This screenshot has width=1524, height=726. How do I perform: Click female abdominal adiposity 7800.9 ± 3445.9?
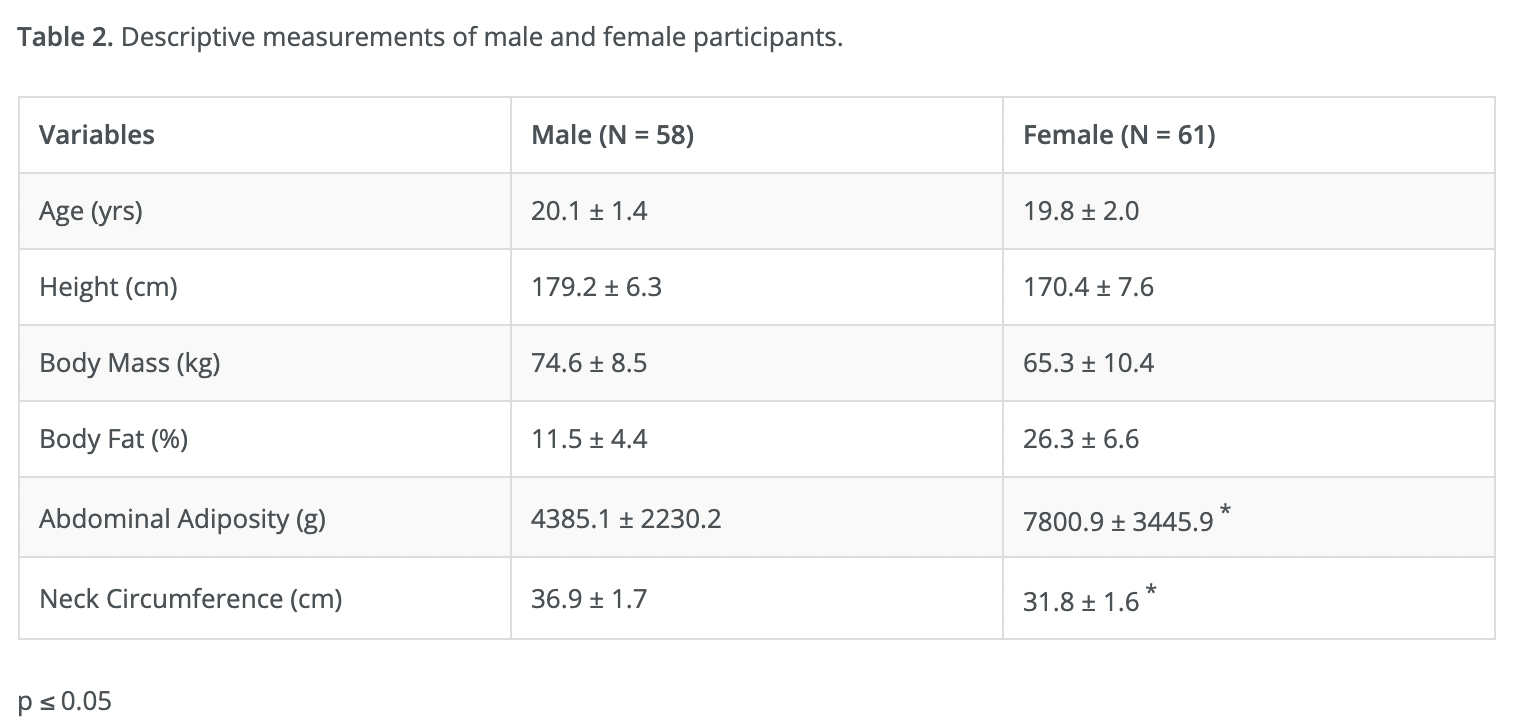(x=1118, y=521)
